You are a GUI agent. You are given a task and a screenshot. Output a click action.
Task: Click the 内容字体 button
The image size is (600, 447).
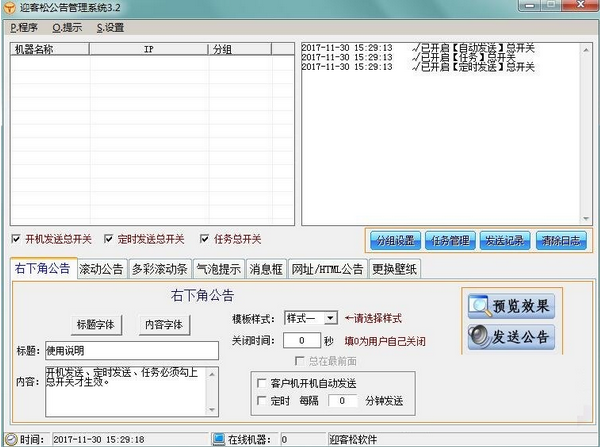[x=164, y=325]
